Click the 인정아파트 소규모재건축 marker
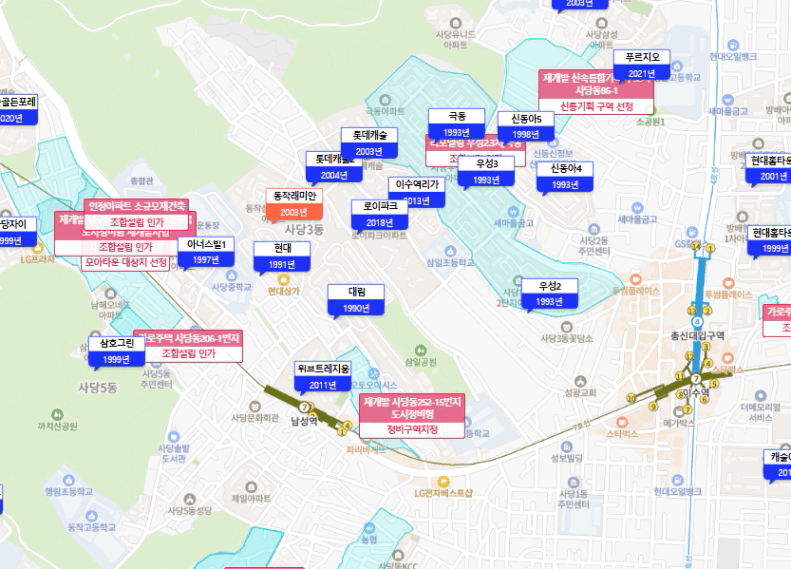Image resolution: width=791 pixels, height=569 pixels. click(137, 214)
